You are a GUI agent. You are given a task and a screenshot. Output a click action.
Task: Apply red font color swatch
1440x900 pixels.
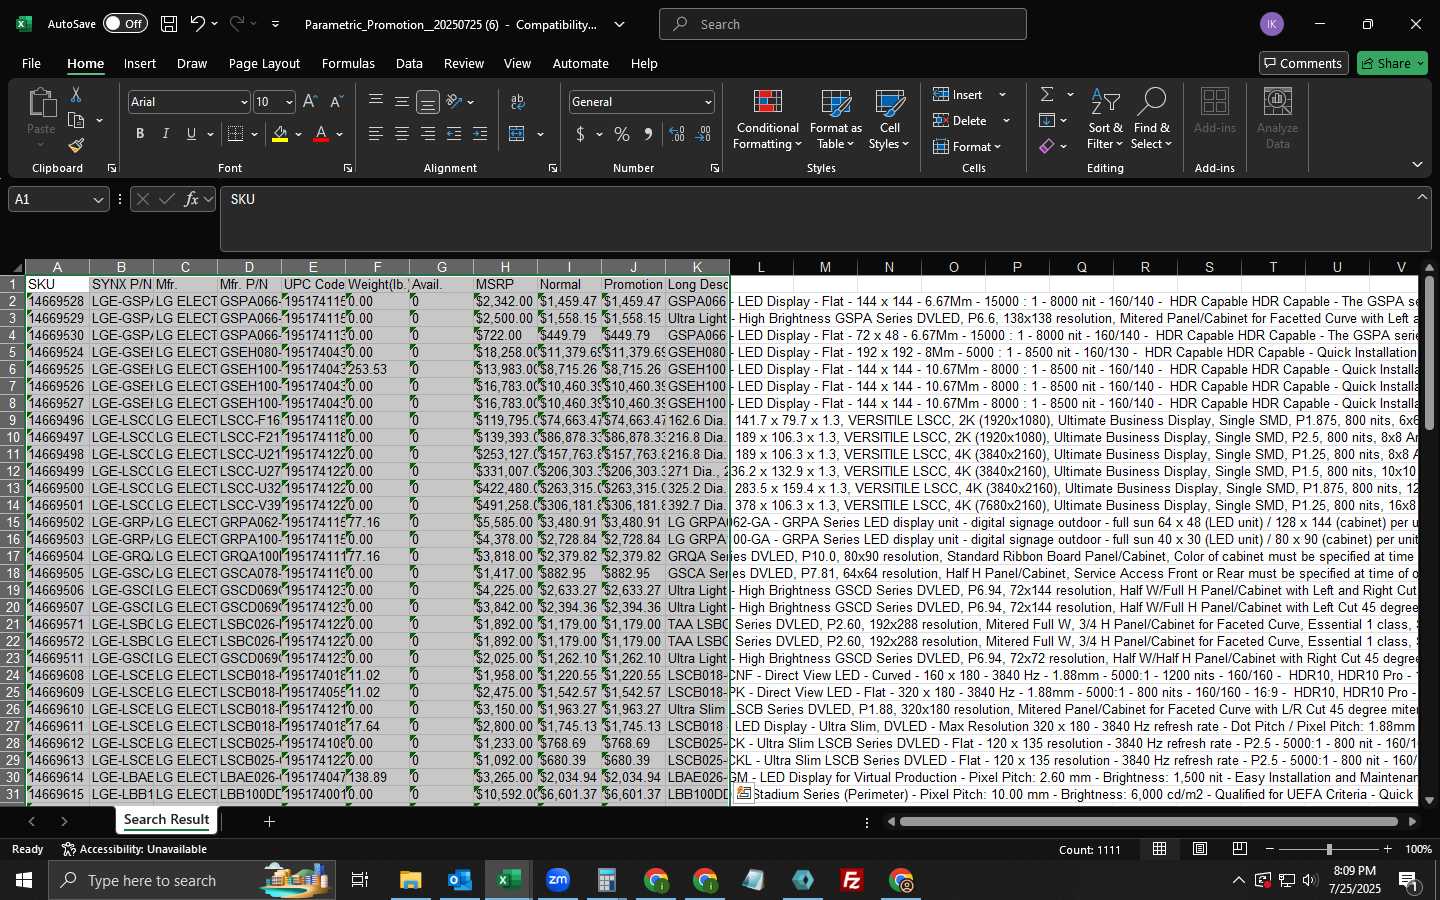[x=321, y=134]
